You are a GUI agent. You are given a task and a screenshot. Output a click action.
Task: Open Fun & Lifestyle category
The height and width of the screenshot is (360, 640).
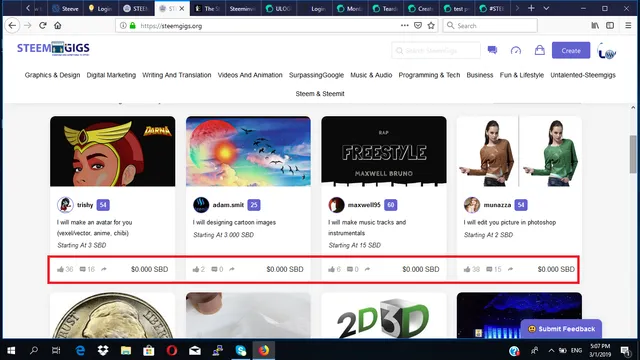point(522,75)
